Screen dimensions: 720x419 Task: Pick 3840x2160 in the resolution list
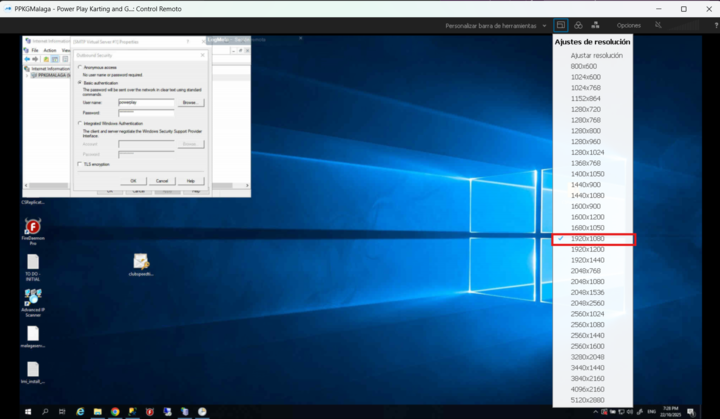[x=586, y=379]
